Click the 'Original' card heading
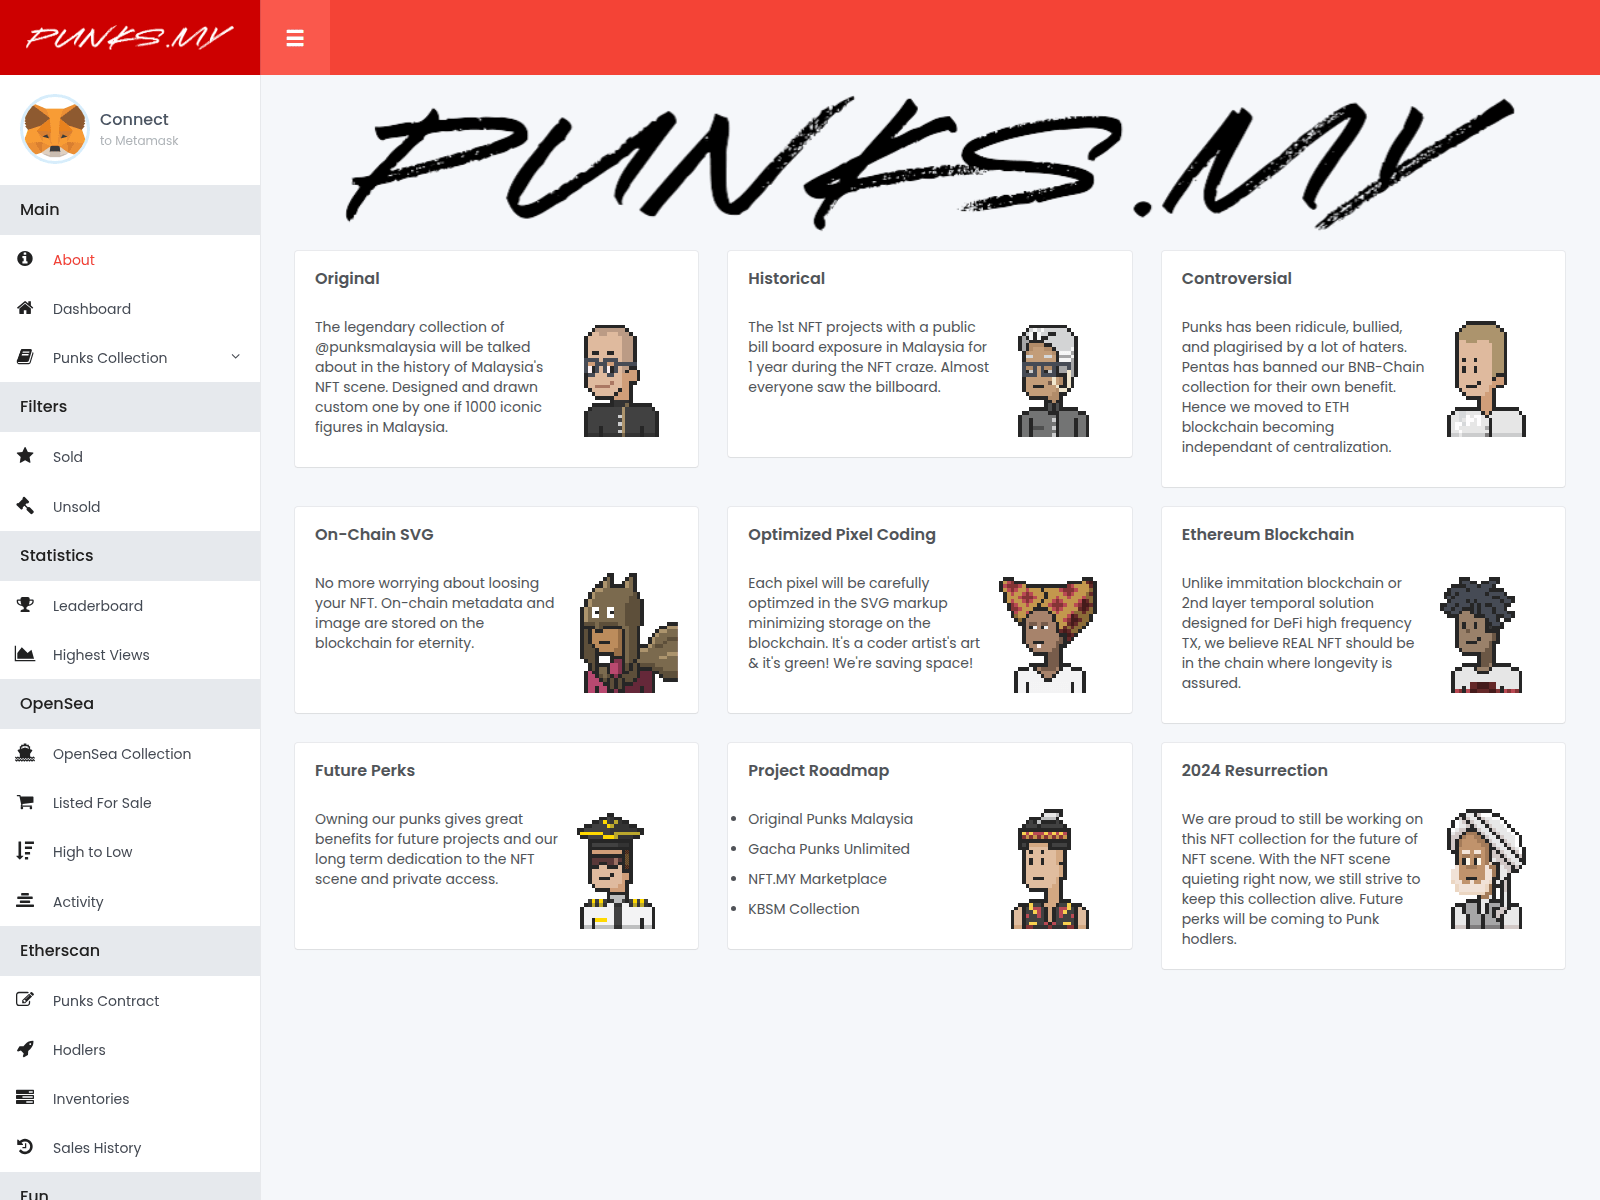 pos(347,278)
